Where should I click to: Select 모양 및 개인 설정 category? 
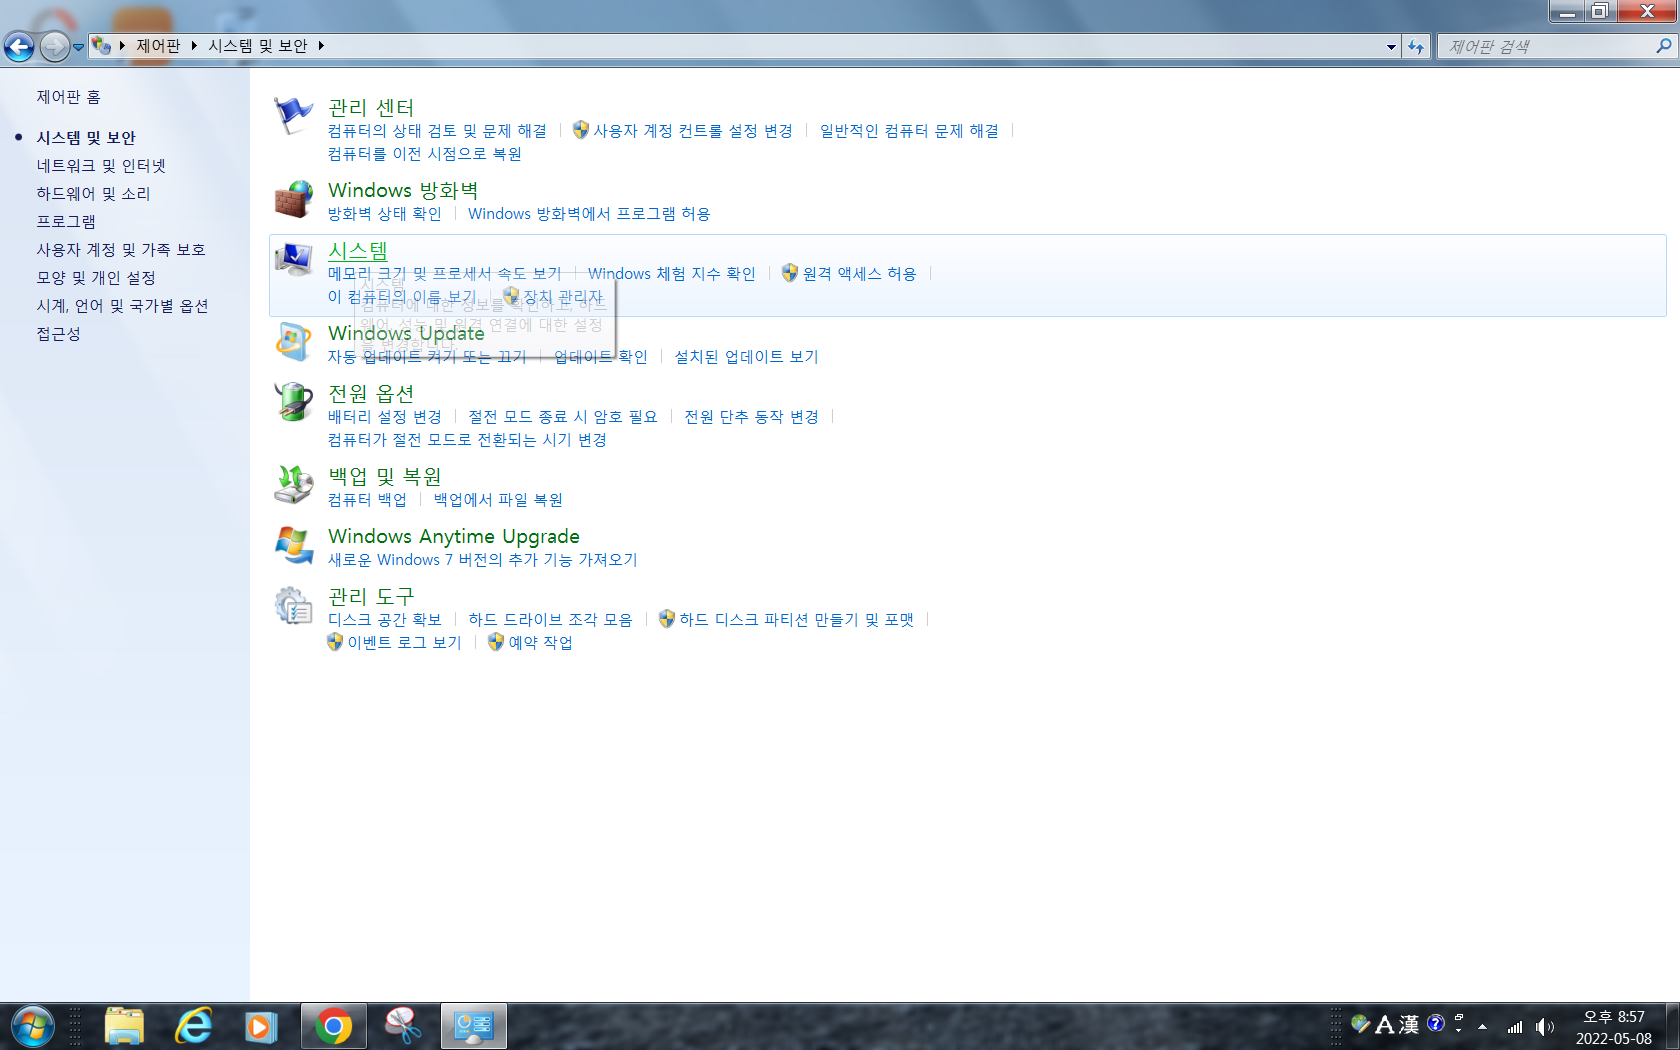(96, 278)
